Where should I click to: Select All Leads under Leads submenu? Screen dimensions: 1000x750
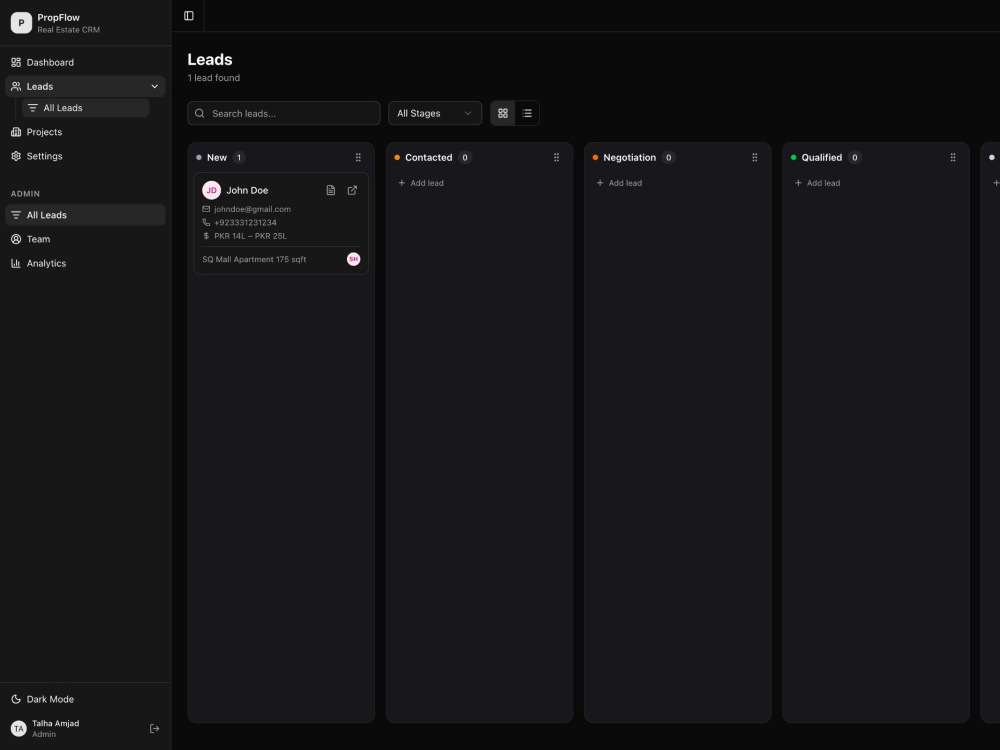pyautogui.click(x=85, y=108)
